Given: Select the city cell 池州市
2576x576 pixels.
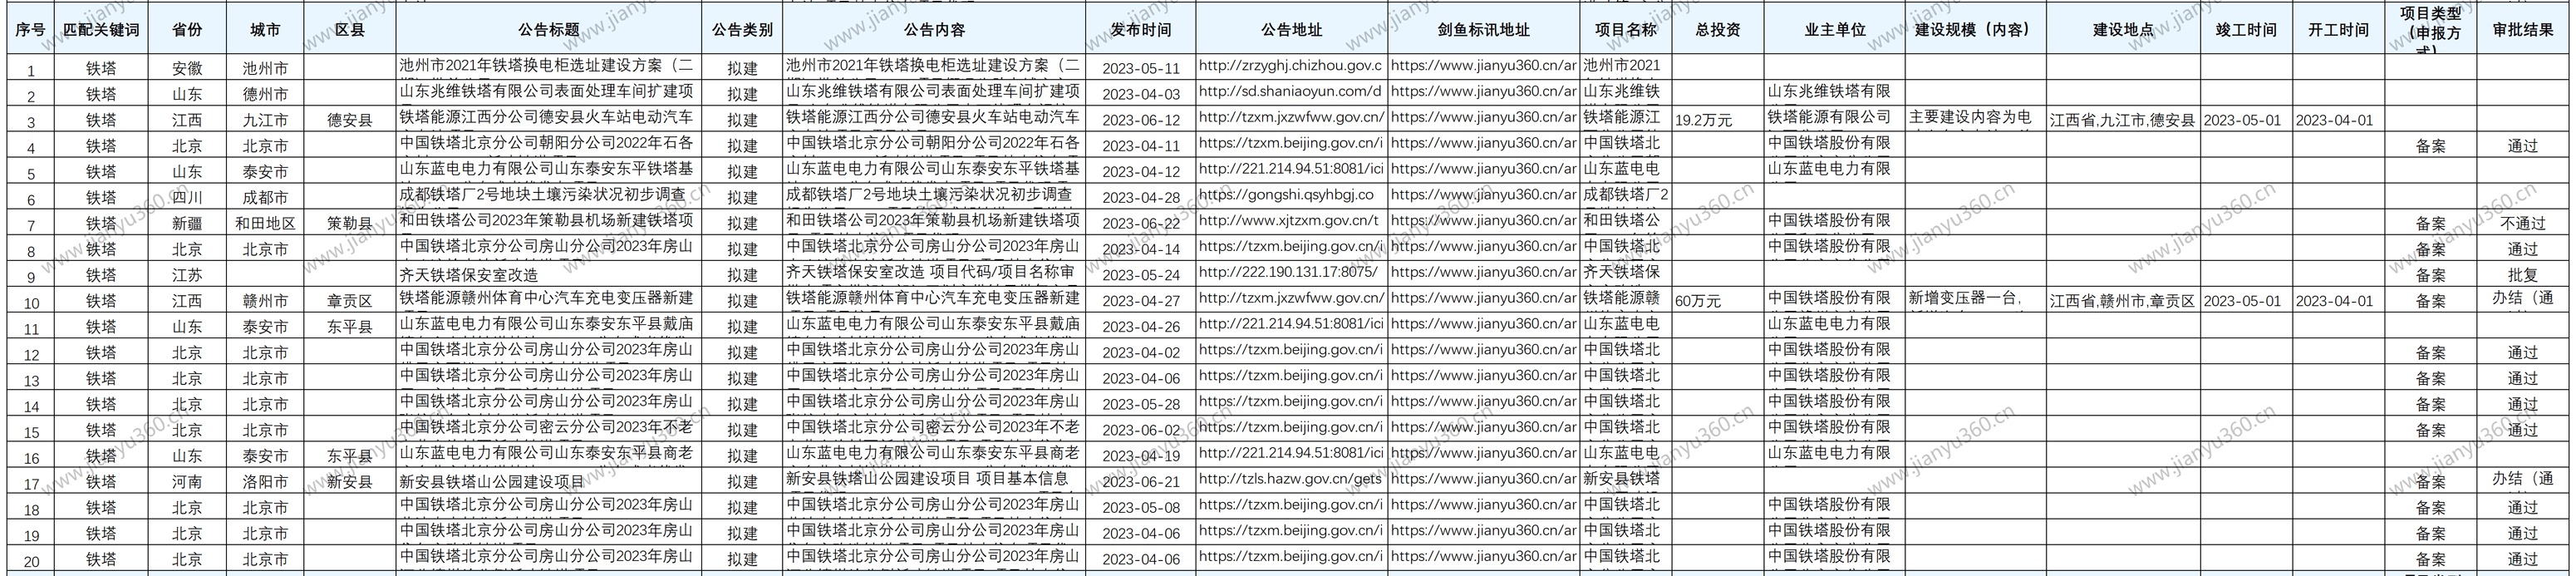Looking at the screenshot, I should point(265,69).
